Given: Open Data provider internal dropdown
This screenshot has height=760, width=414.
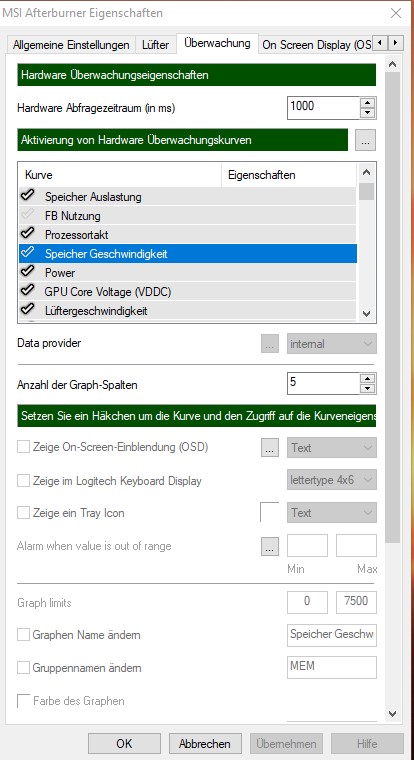Looking at the screenshot, I should tap(332, 344).
